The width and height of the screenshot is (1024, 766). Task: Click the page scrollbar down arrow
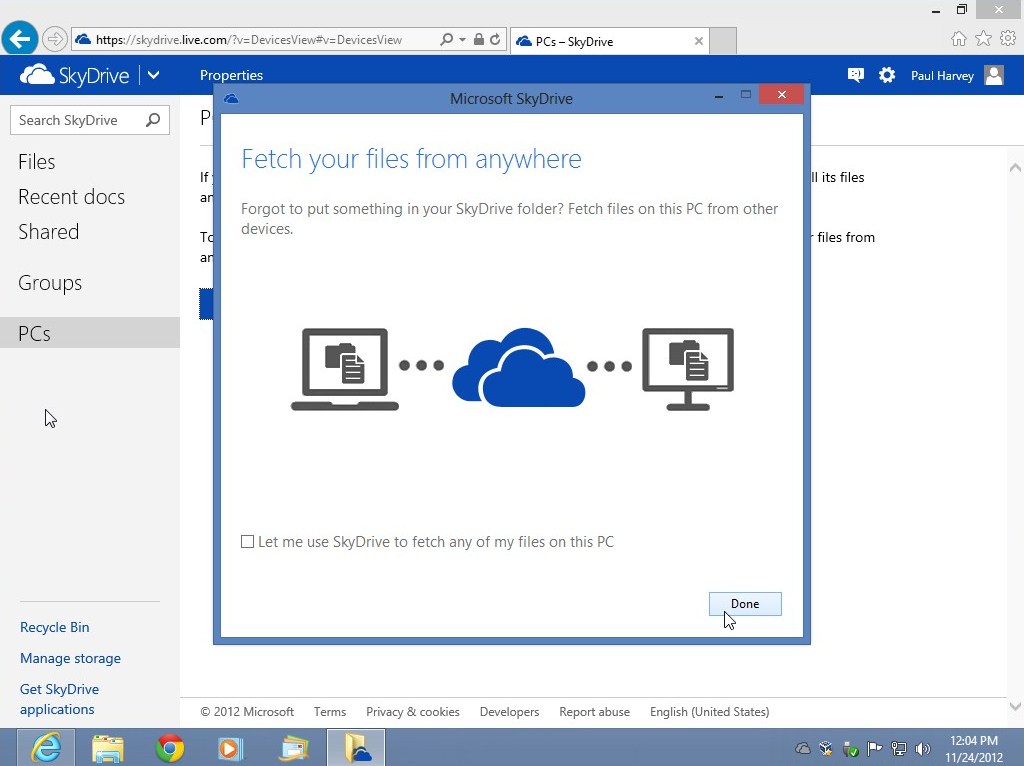(x=1015, y=706)
